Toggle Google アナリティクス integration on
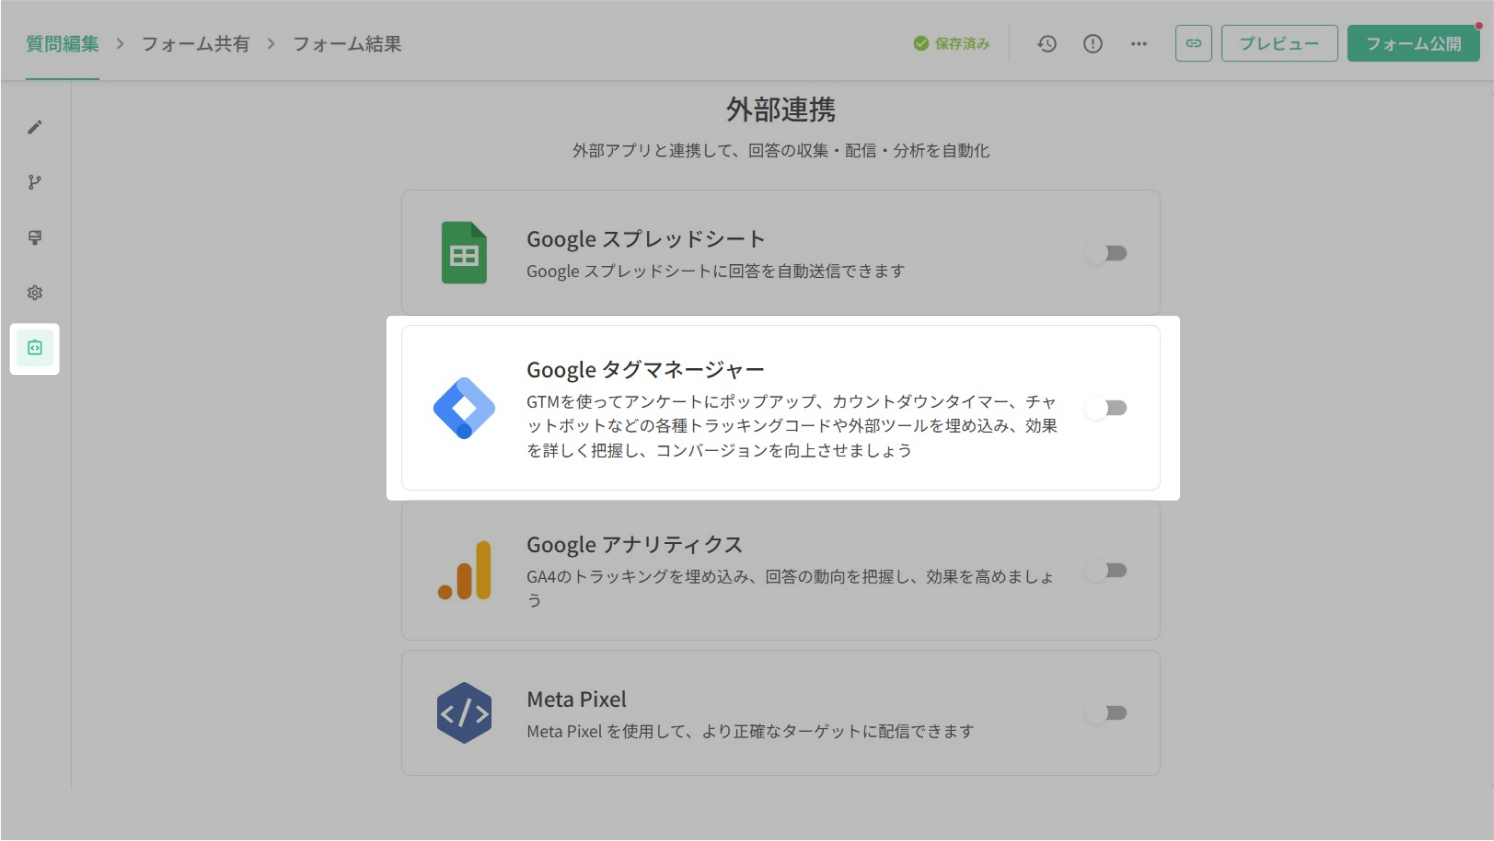 pos(1107,570)
